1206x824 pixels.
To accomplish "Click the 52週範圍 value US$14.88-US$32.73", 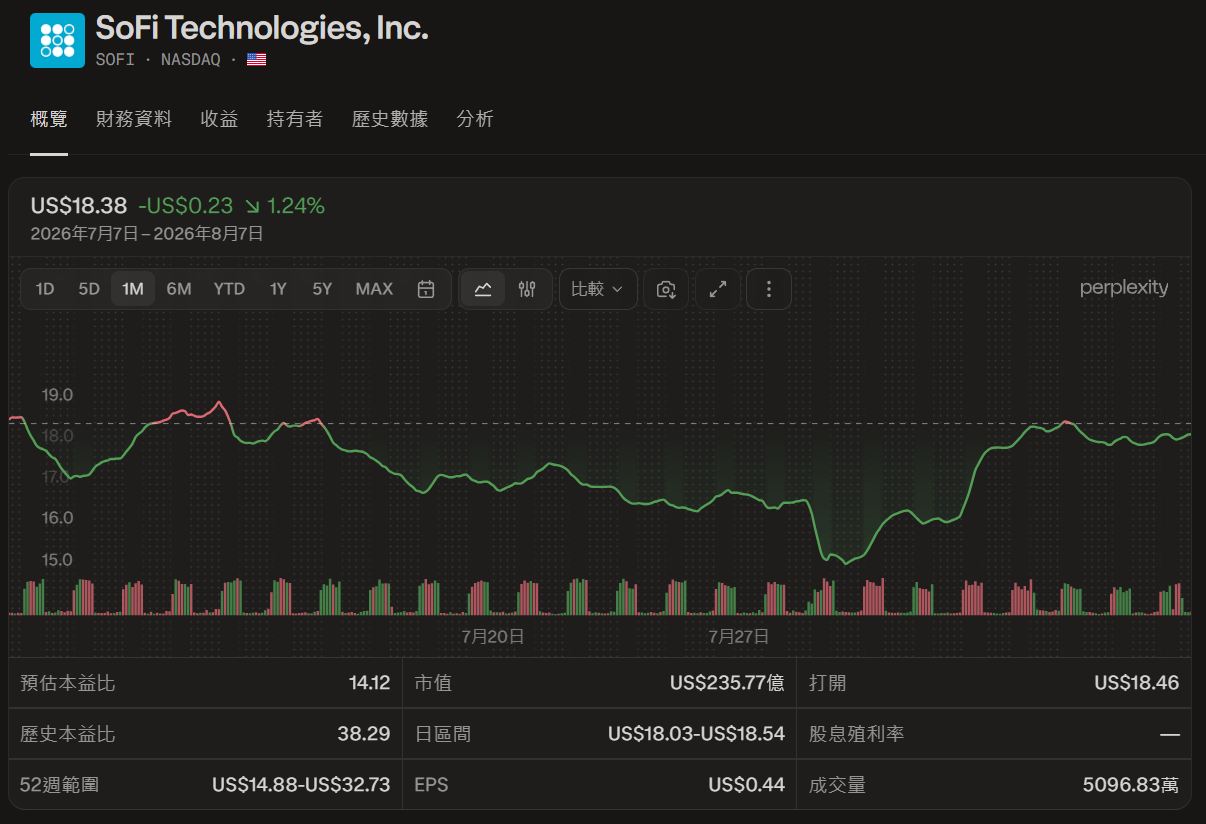I will point(301,785).
